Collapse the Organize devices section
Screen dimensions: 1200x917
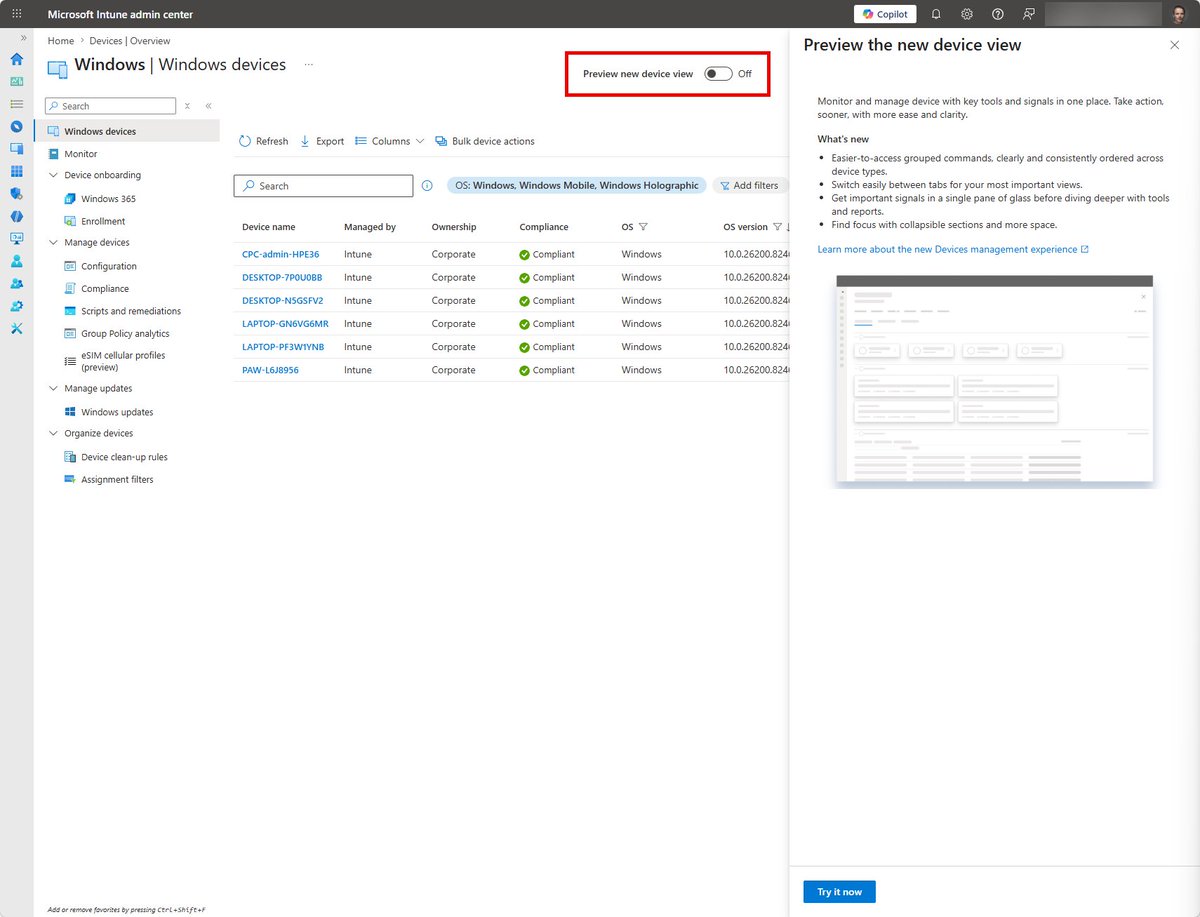(x=54, y=434)
